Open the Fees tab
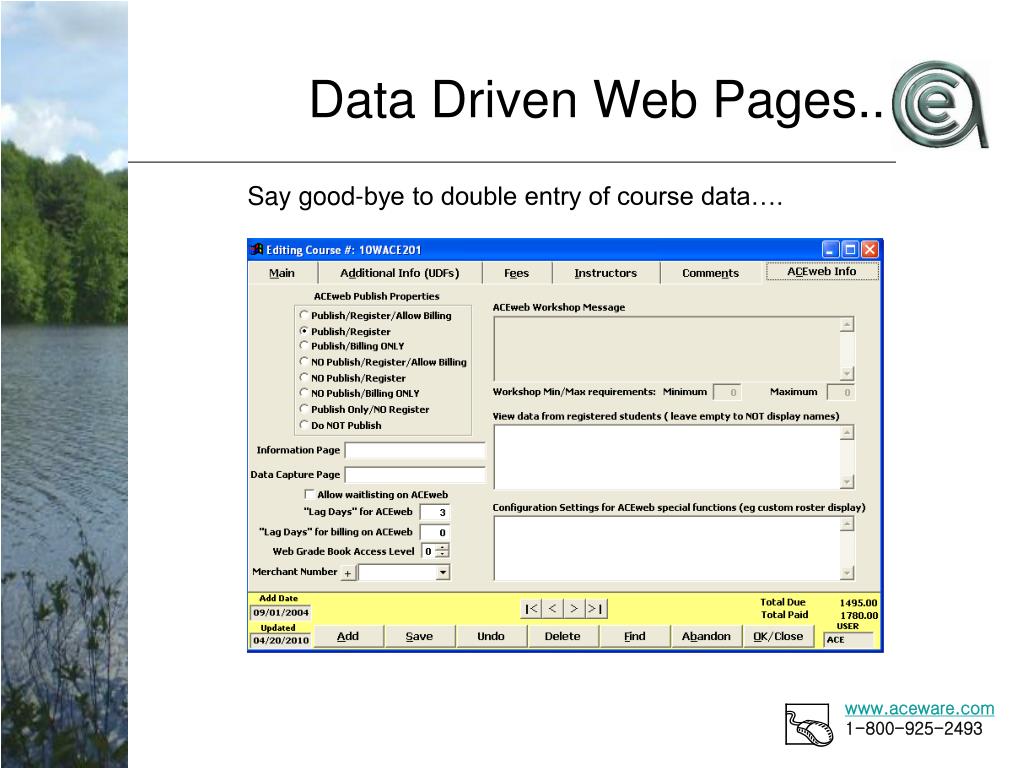This screenshot has width=1024, height=768. (x=517, y=273)
